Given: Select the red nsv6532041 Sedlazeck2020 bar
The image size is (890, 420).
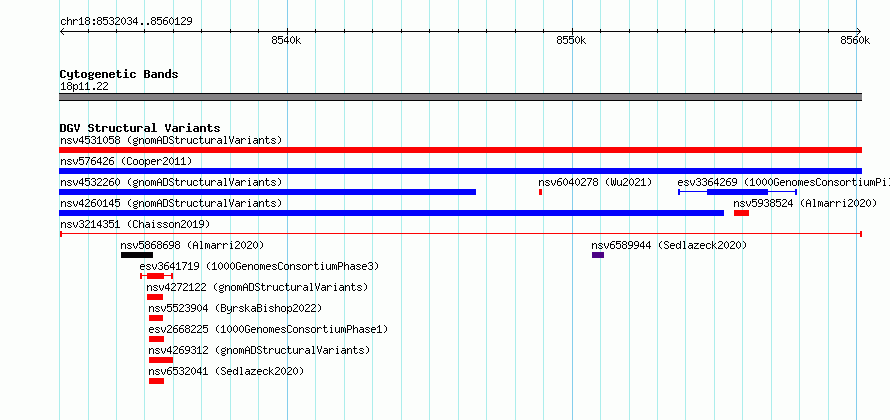Looking at the screenshot, I should click(x=157, y=381).
